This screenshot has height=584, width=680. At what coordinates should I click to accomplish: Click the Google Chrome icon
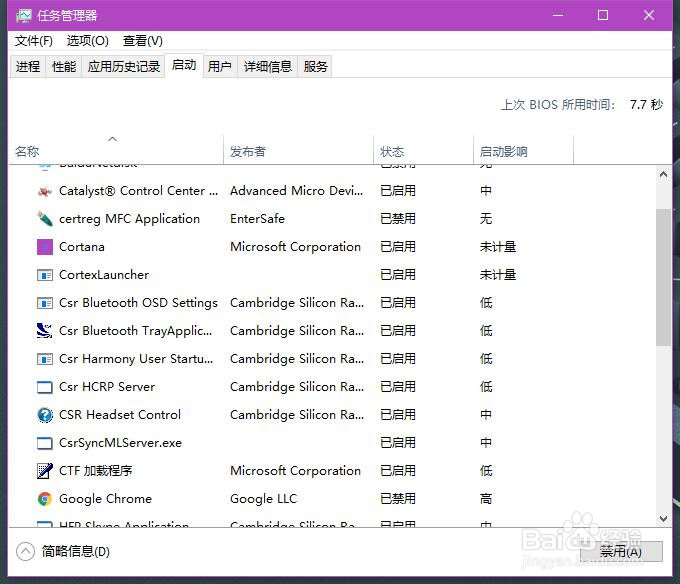click(45, 499)
